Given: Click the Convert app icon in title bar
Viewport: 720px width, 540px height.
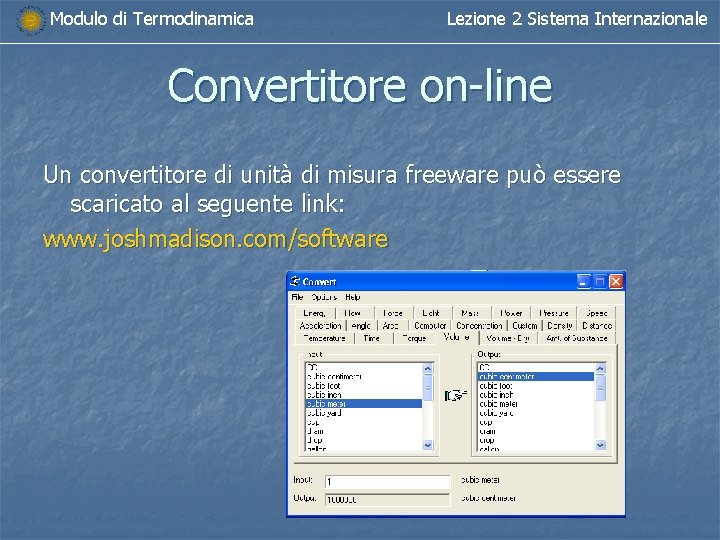Looking at the screenshot, I should point(295,281).
